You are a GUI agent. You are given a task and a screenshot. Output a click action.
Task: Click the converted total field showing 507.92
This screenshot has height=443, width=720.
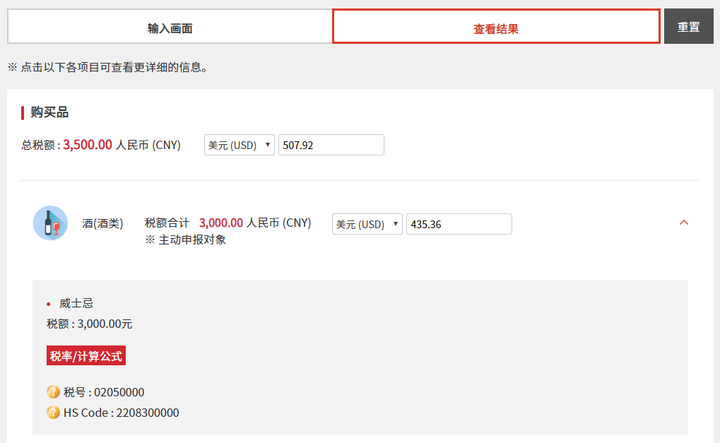tap(331, 145)
